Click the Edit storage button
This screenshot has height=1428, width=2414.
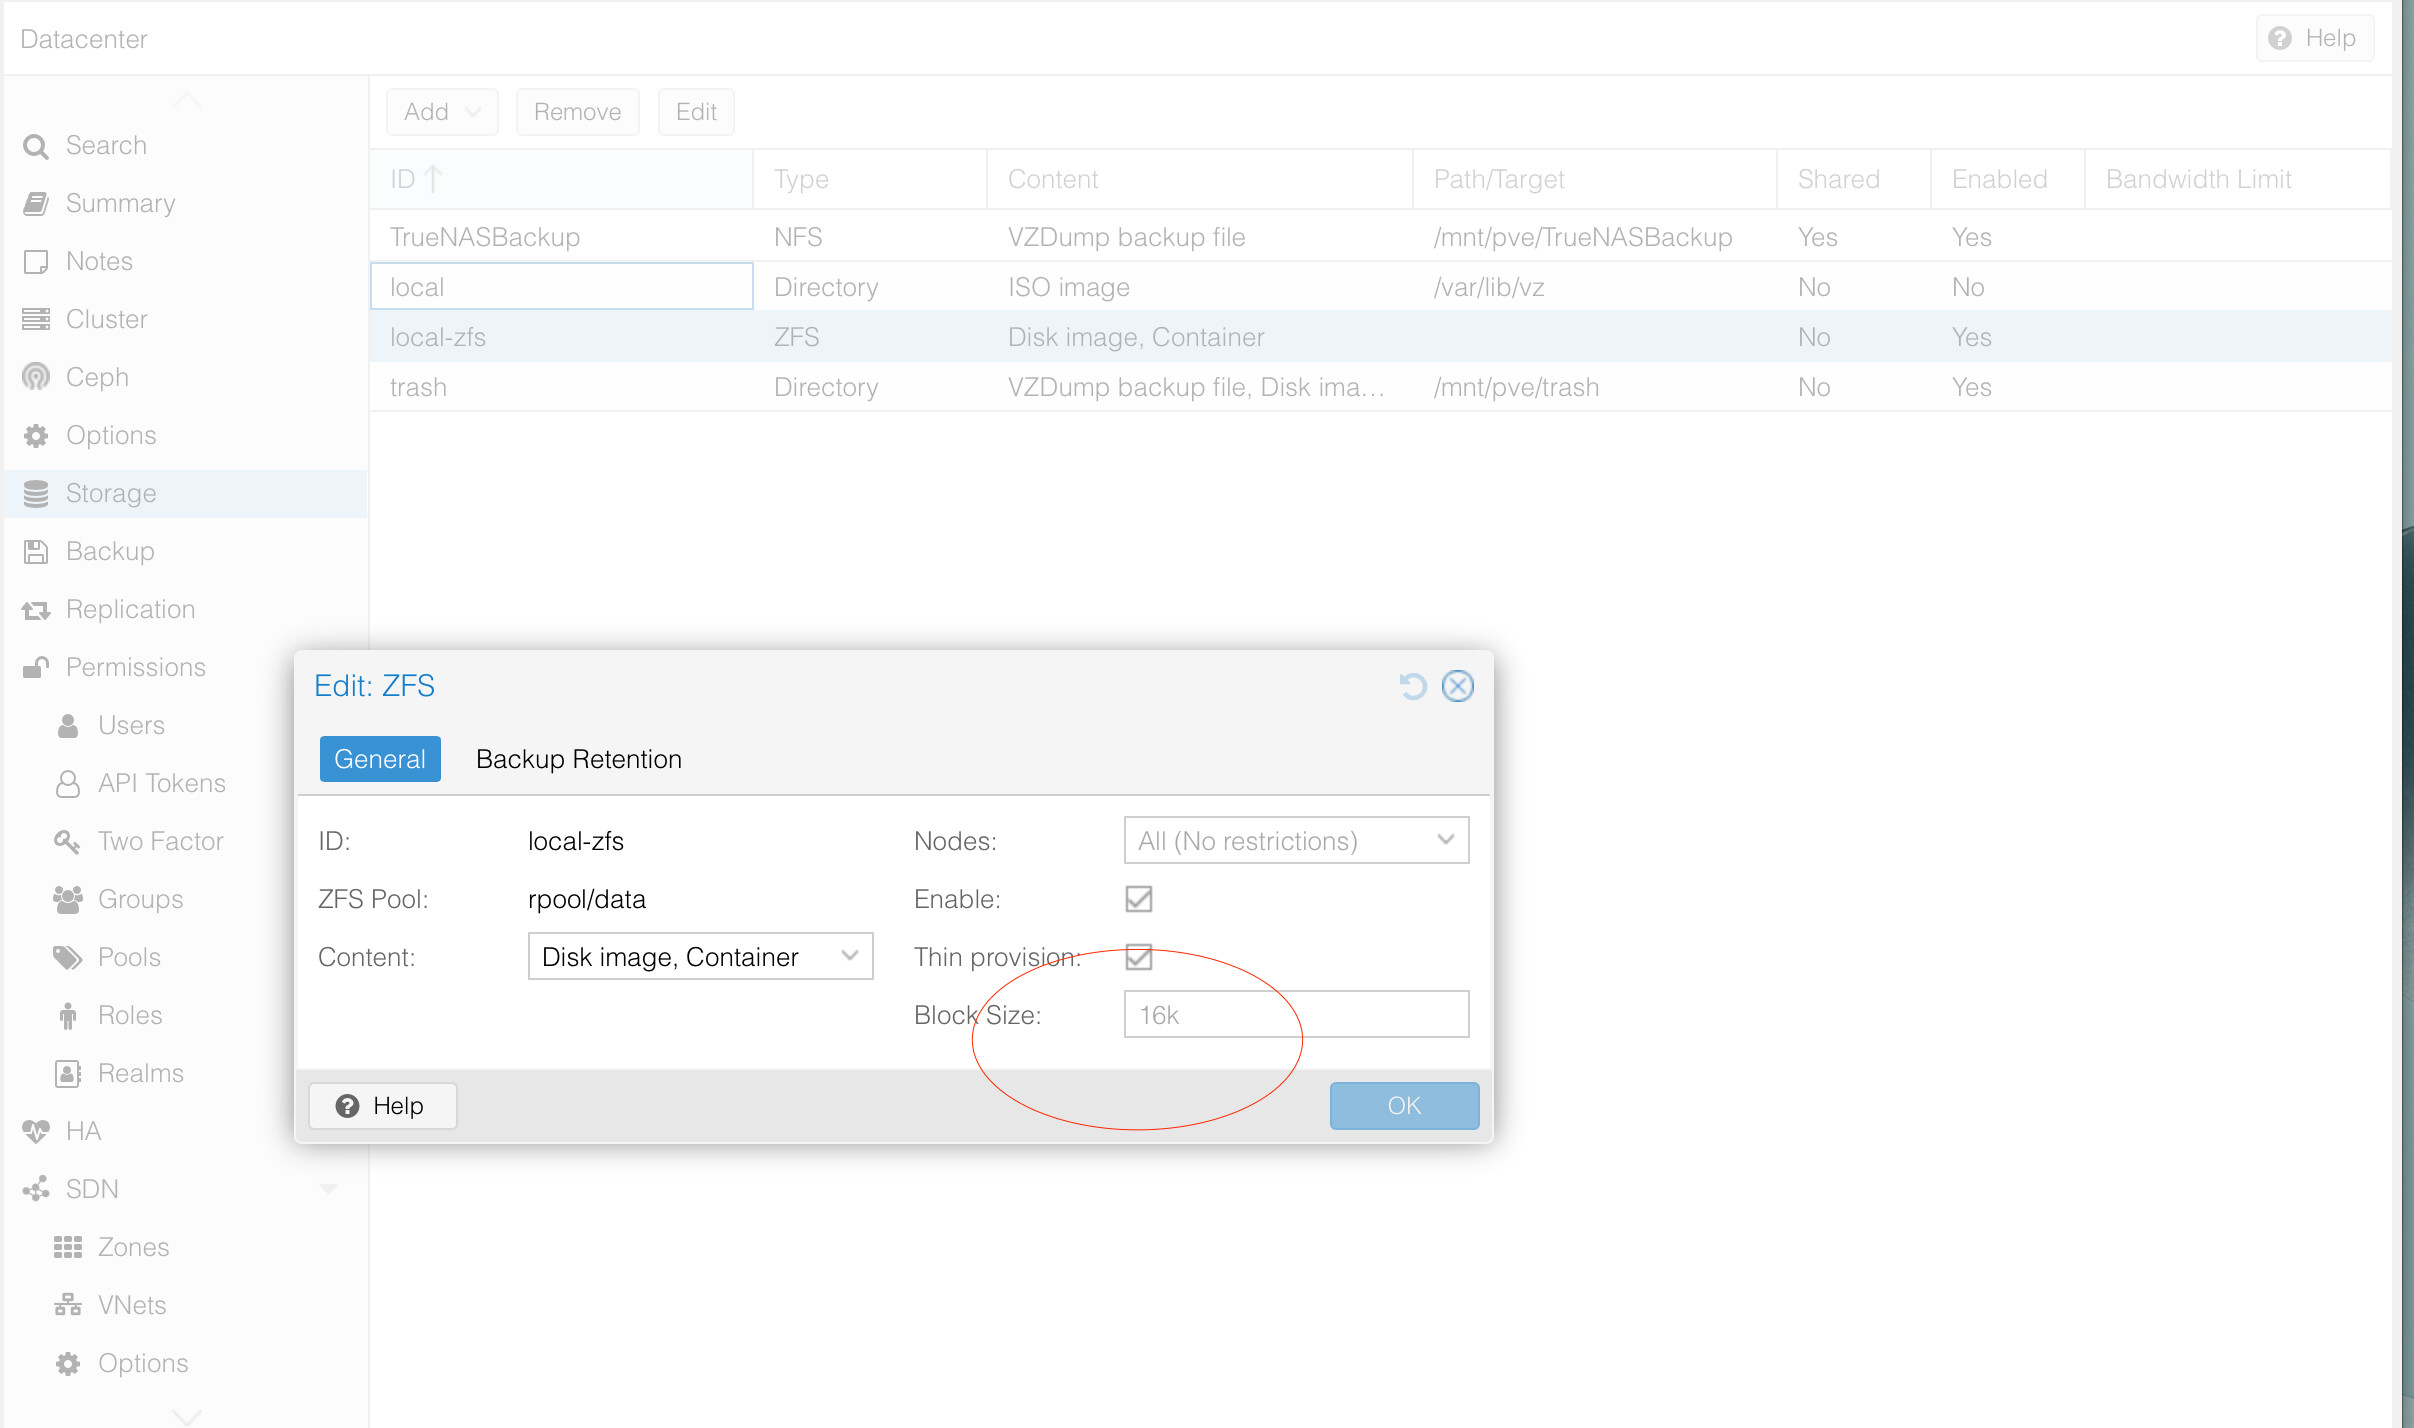click(x=696, y=112)
